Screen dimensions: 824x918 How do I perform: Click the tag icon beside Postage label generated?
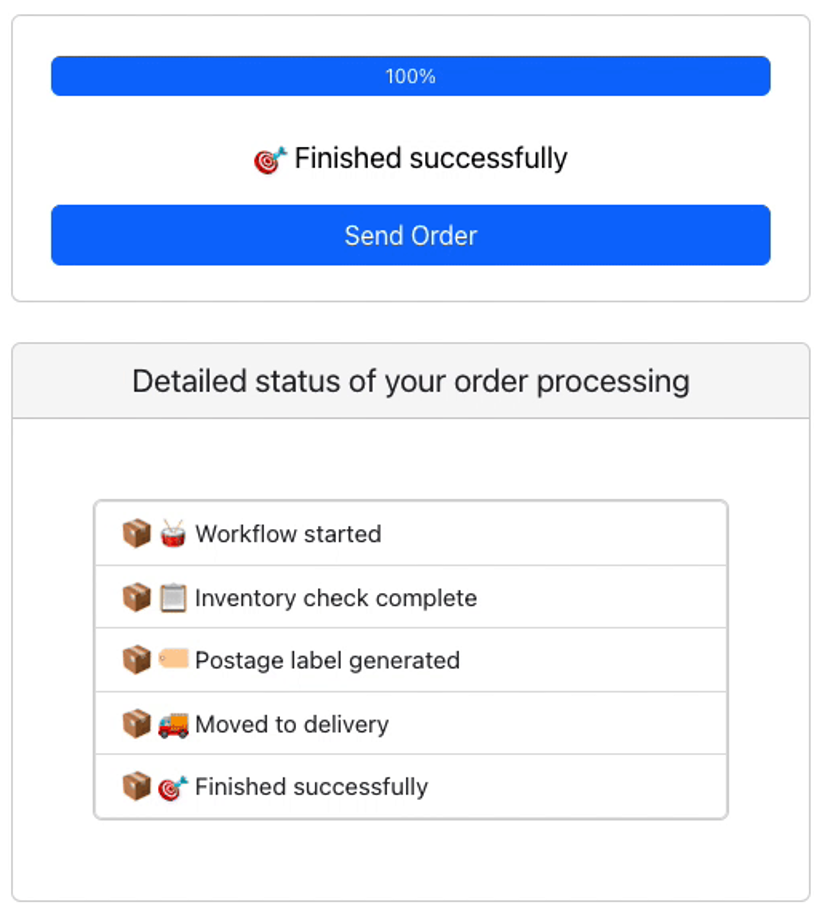point(173,660)
